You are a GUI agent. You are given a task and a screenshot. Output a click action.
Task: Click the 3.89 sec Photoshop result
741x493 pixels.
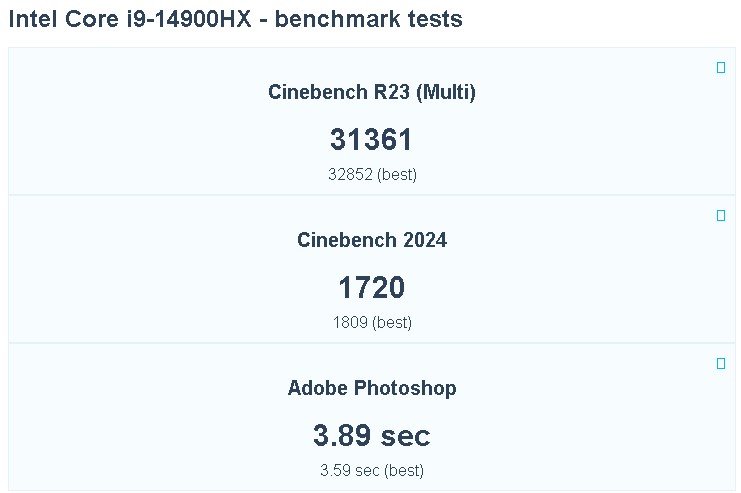[x=372, y=436]
